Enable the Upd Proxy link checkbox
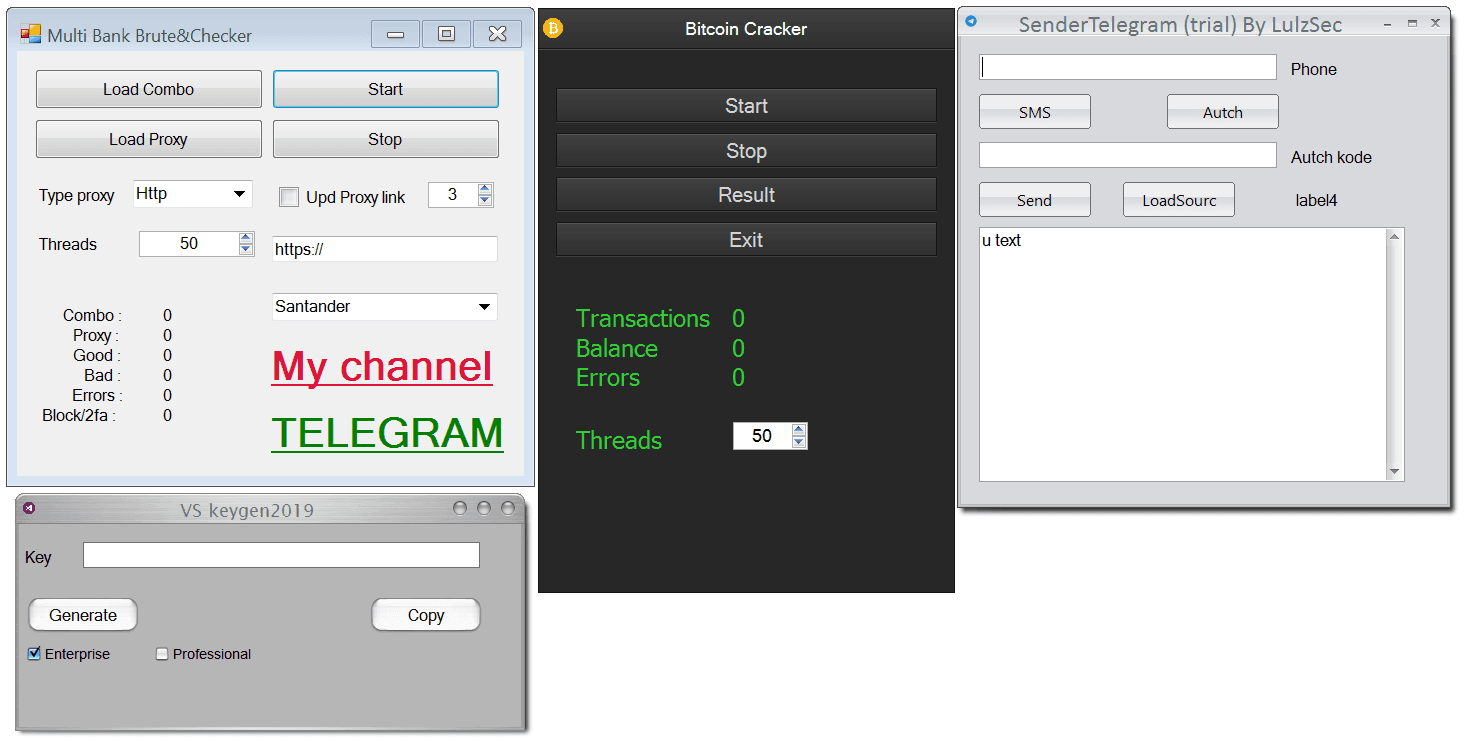 (x=289, y=197)
